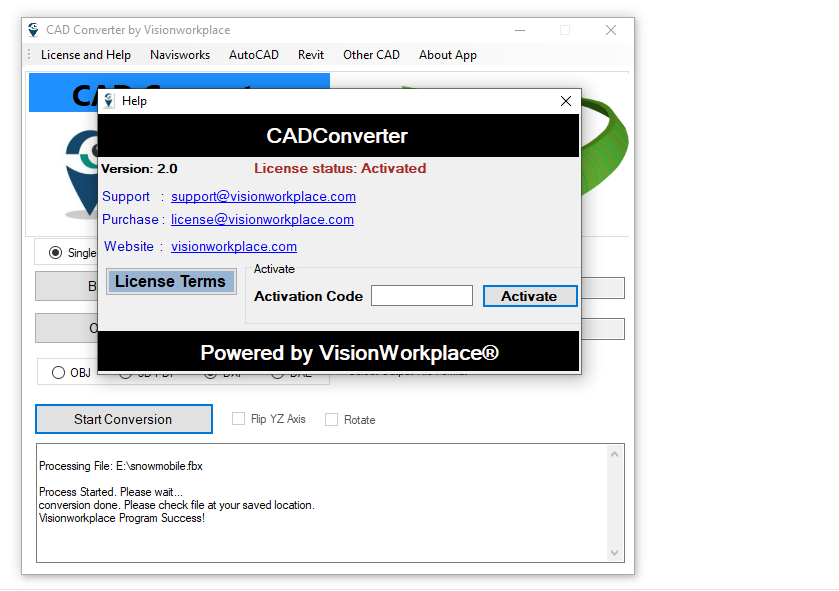This screenshot has height=591, width=839.
Task: Click the log scrollbar up arrow
Action: [614, 454]
